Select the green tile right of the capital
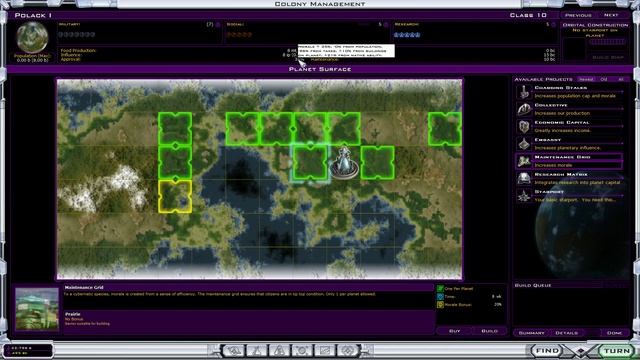 point(378,163)
